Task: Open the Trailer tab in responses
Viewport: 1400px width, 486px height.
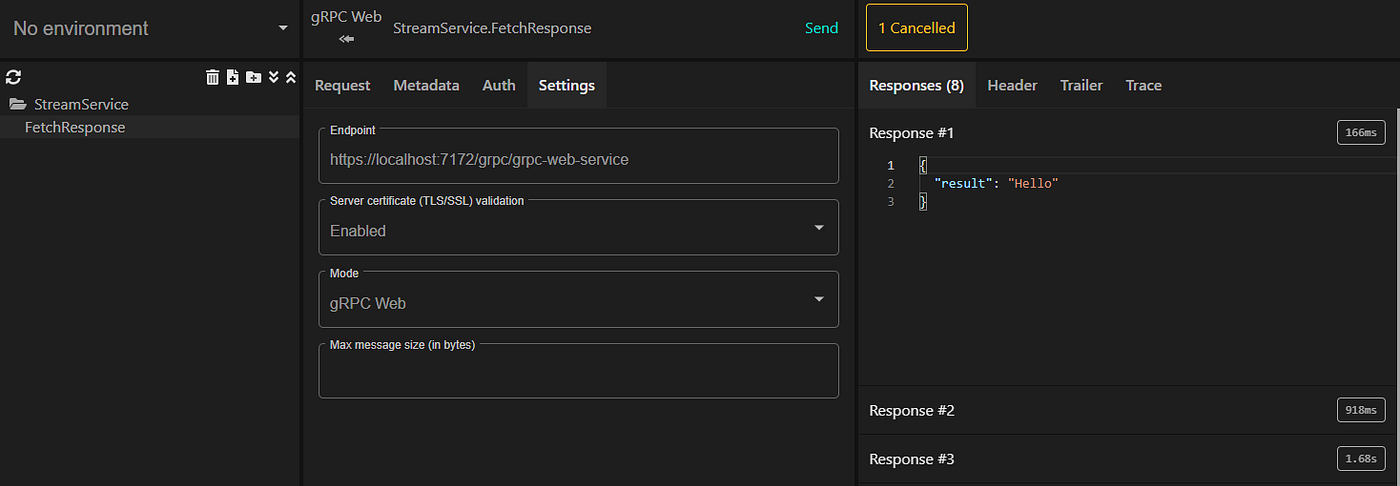Action: [1081, 85]
